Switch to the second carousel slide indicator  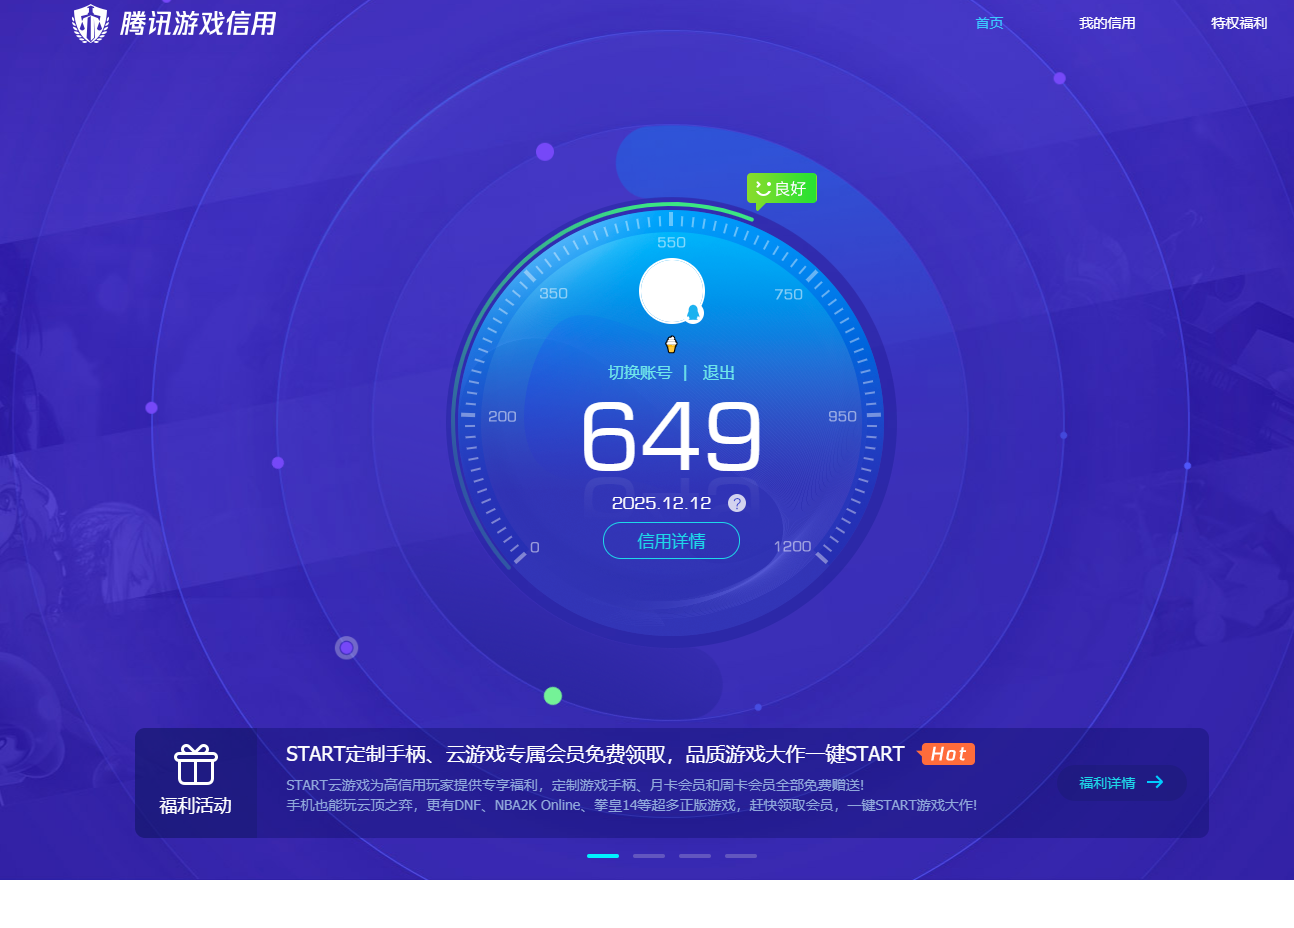[649, 856]
